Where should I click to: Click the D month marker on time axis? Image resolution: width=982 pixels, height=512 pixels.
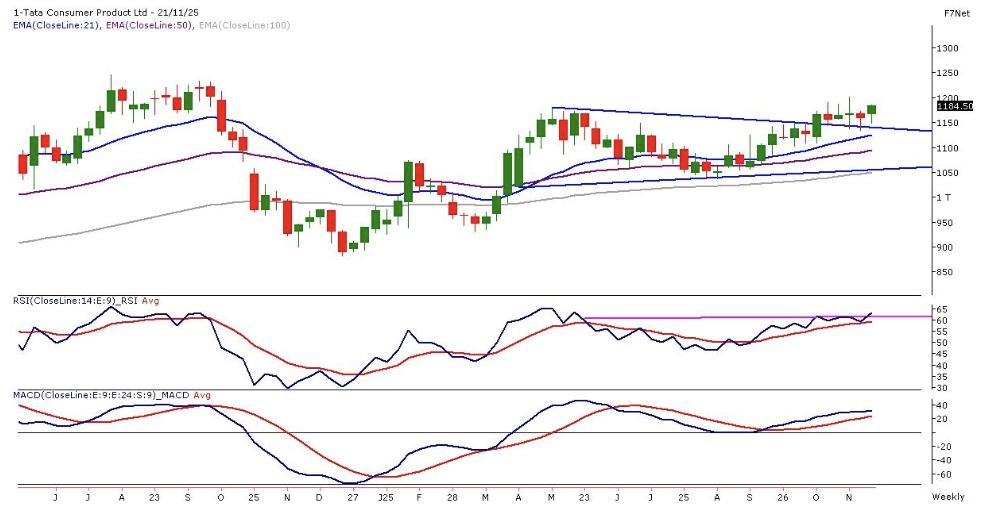(x=320, y=496)
